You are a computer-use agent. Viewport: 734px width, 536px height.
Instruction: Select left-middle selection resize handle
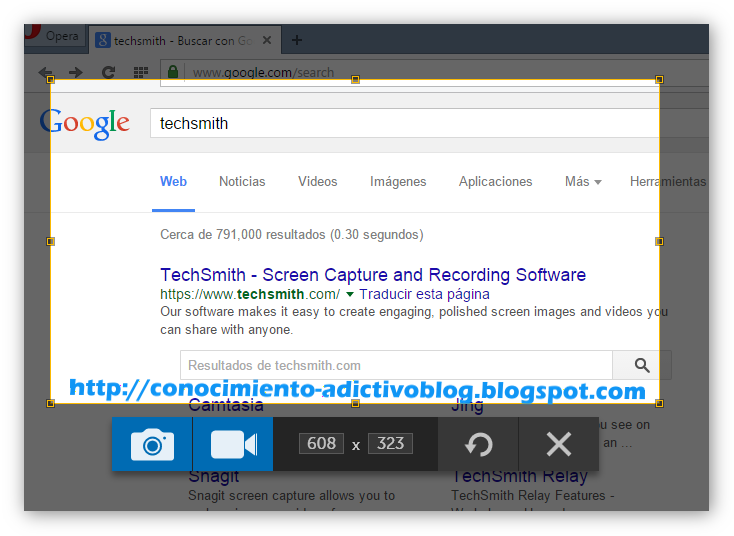pyautogui.click(x=51, y=242)
